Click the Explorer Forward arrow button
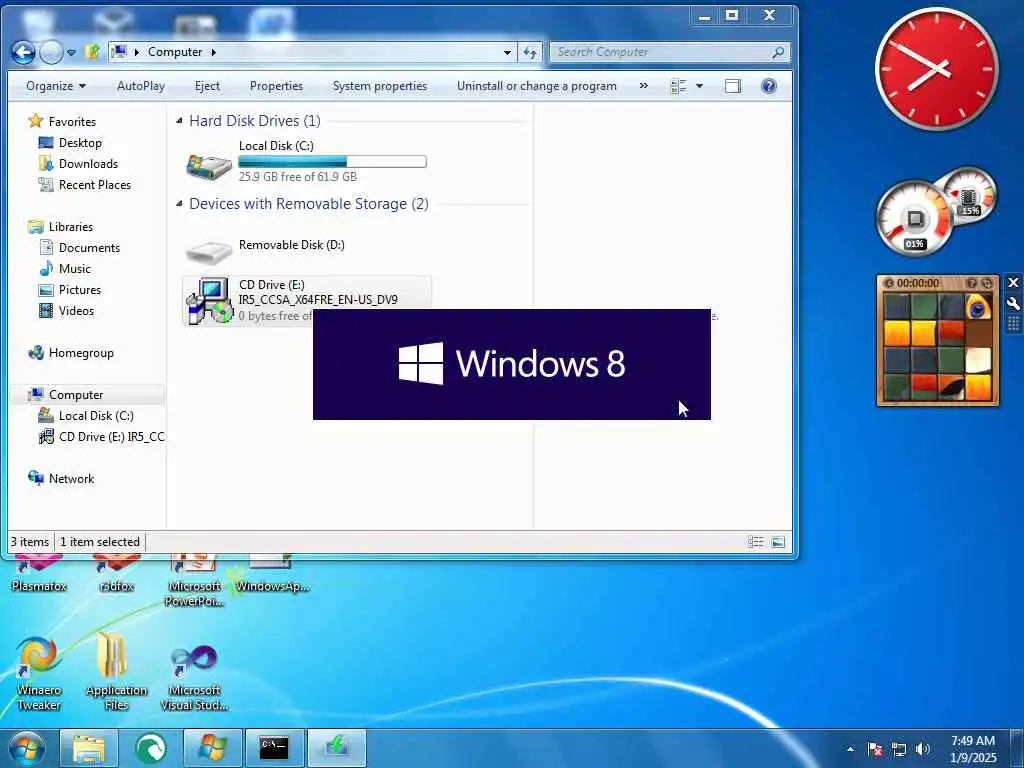The image size is (1024, 768). 51,52
